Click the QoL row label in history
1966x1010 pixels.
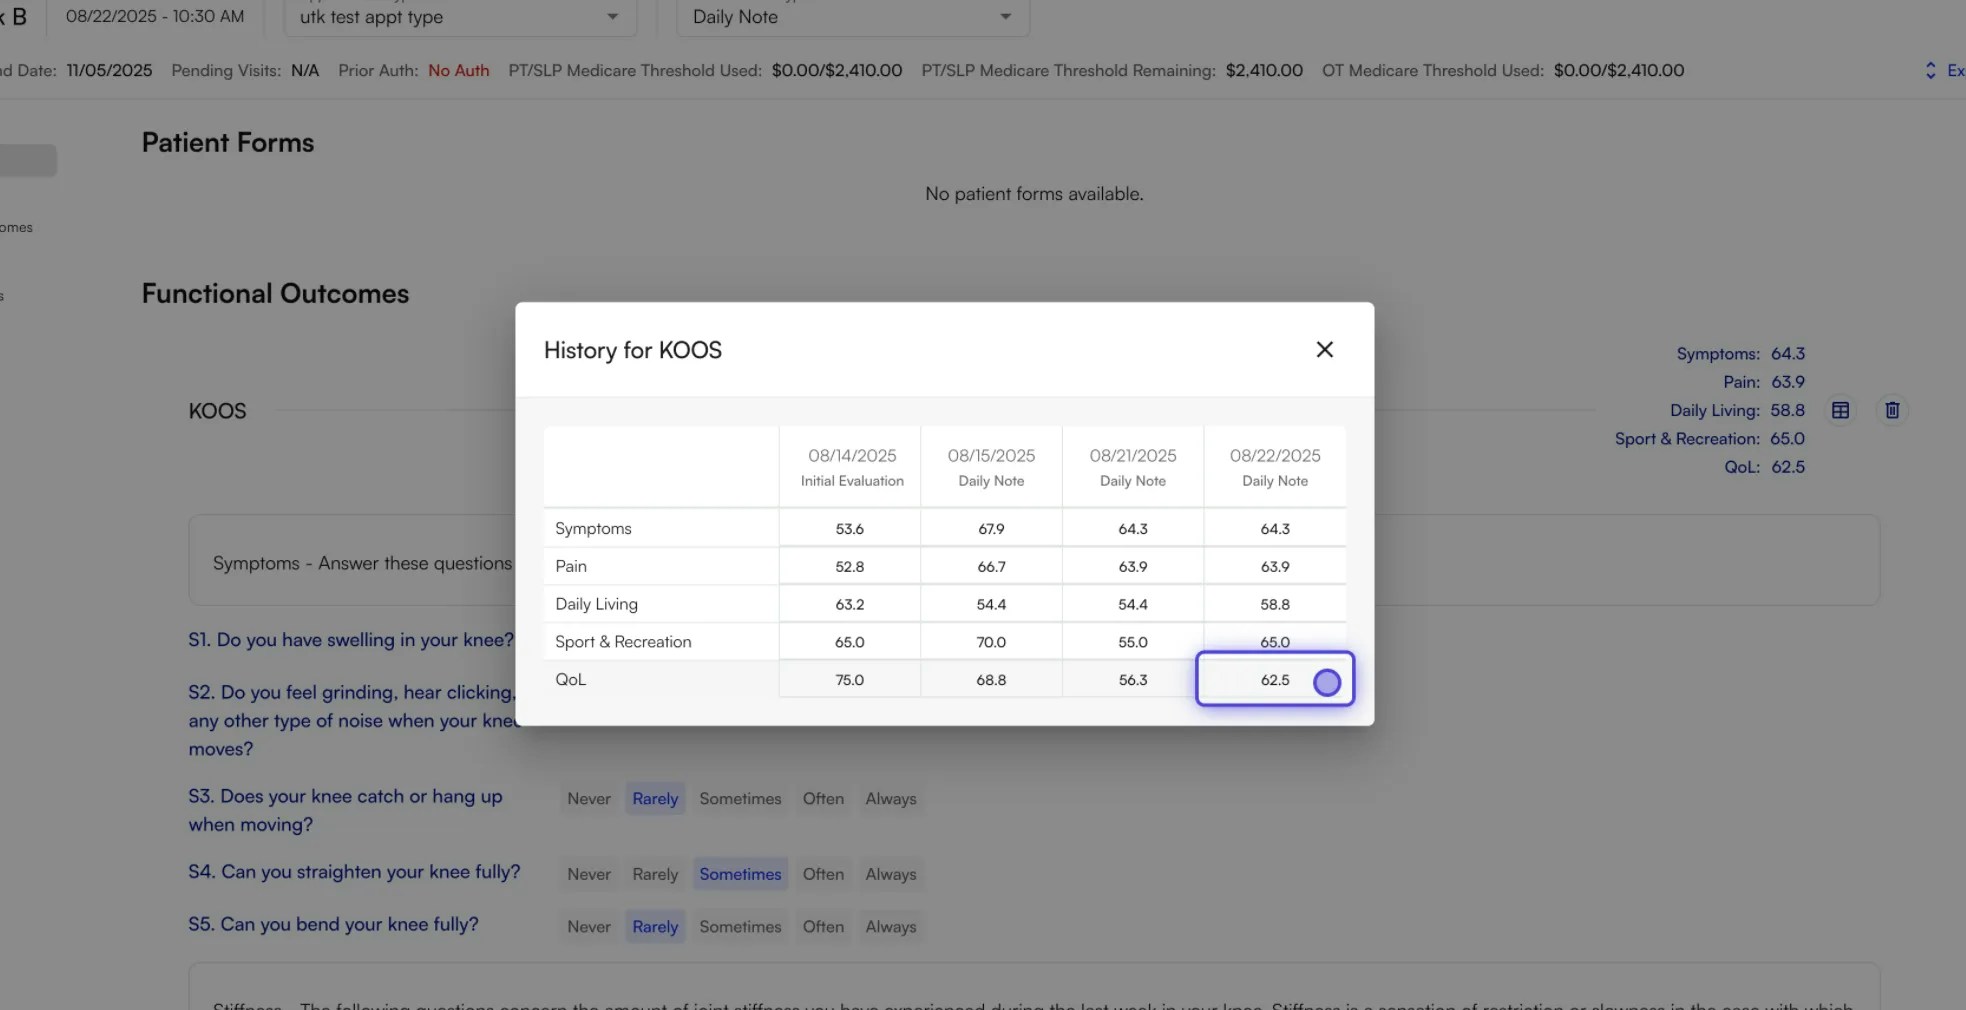pyautogui.click(x=570, y=679)
